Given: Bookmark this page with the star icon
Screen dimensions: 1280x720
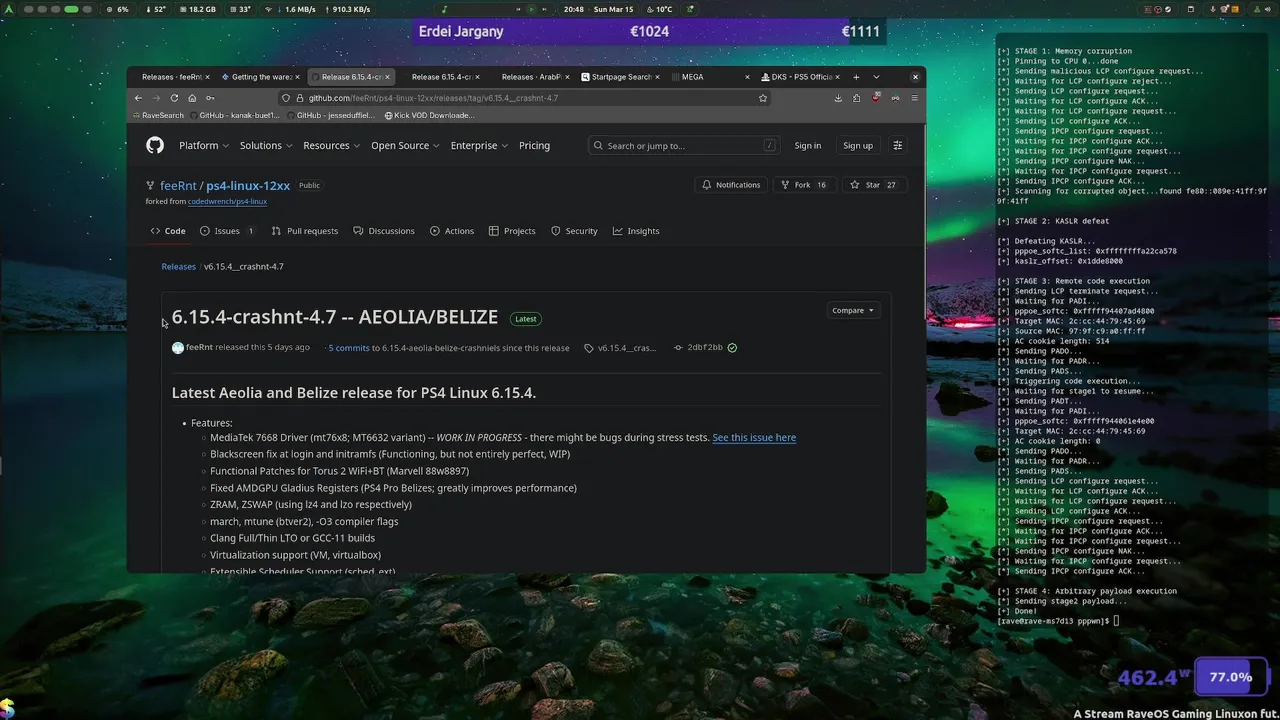Looking at the screenshot, I should 763,98.
